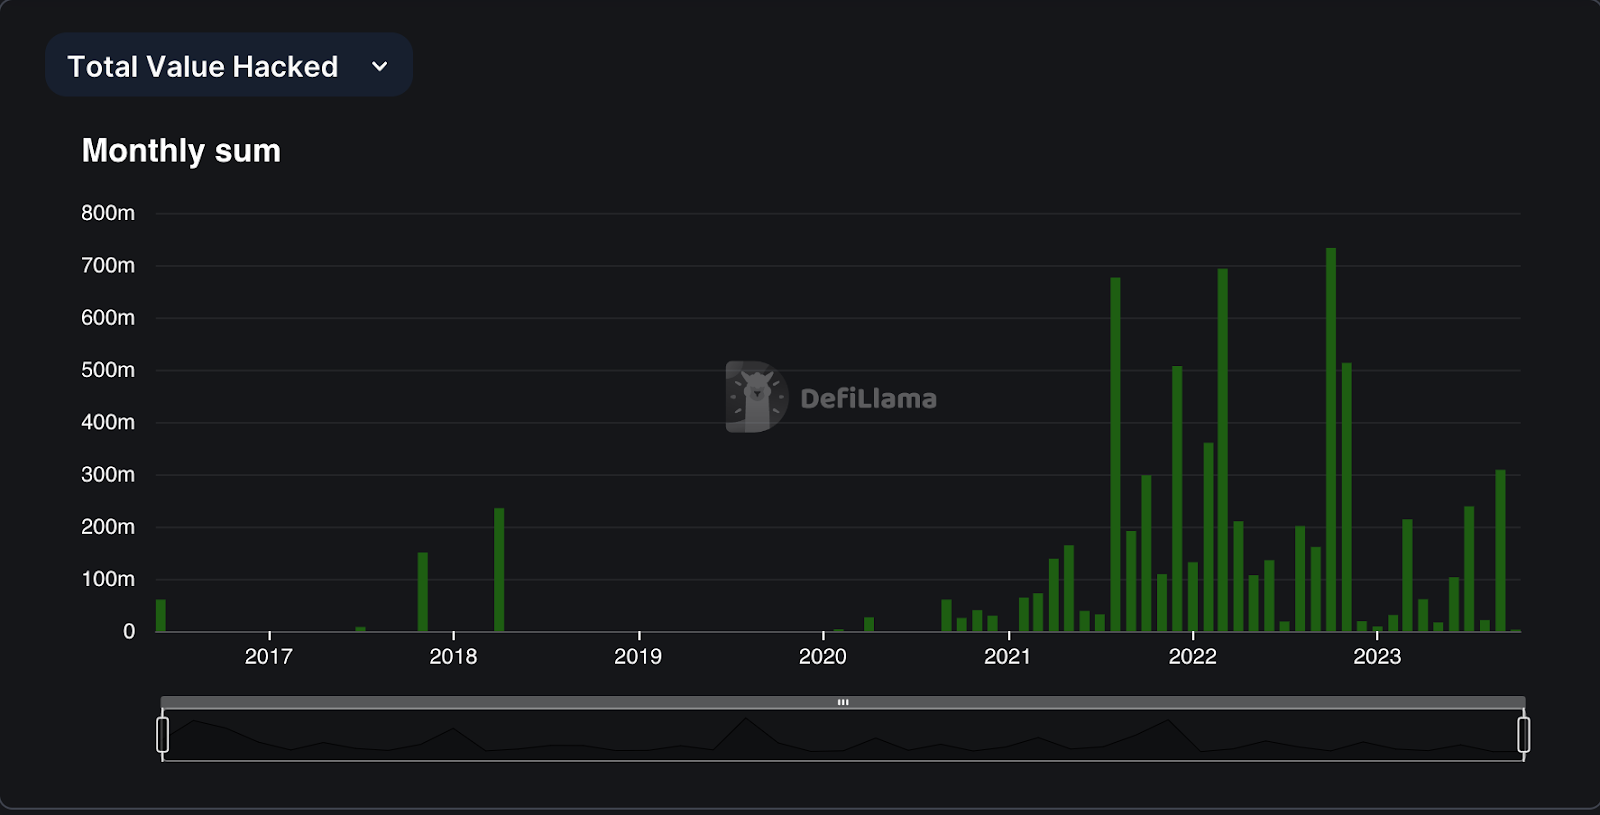
Task: Click the late 2017 bar near 150m
Action: [423, 592]
